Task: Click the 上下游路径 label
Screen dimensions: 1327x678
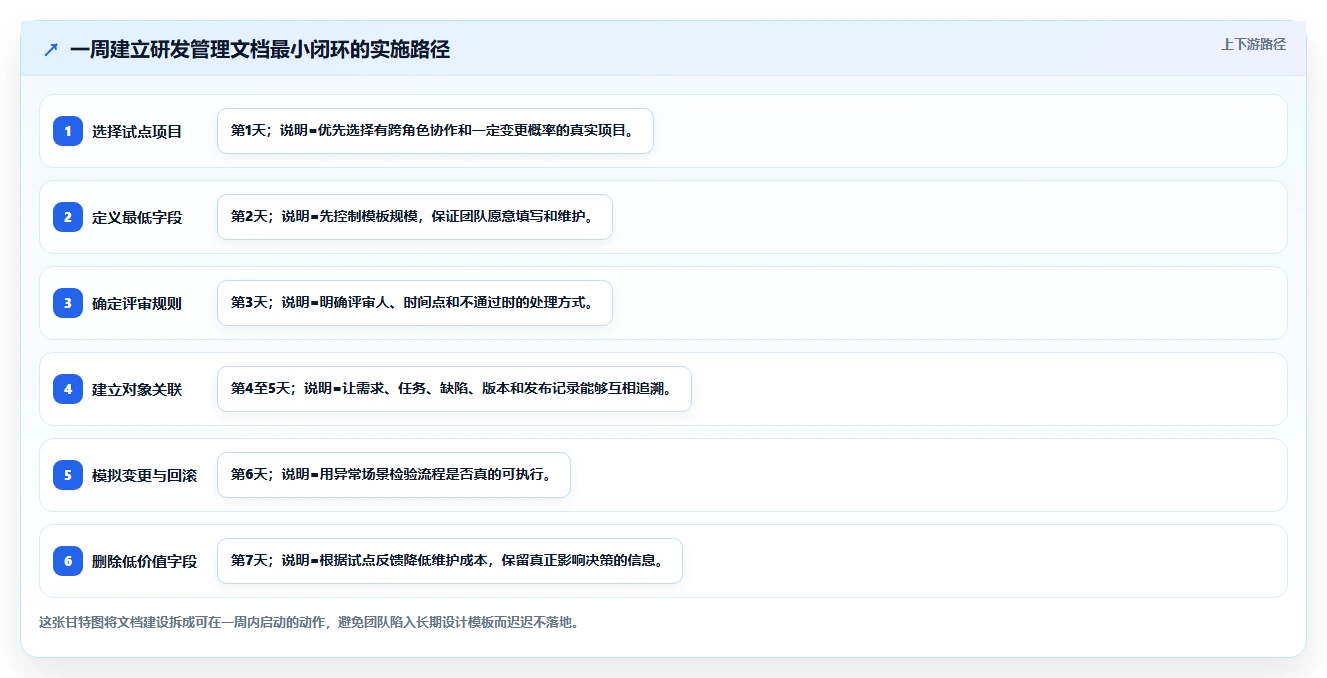Action: [1253, 44]
